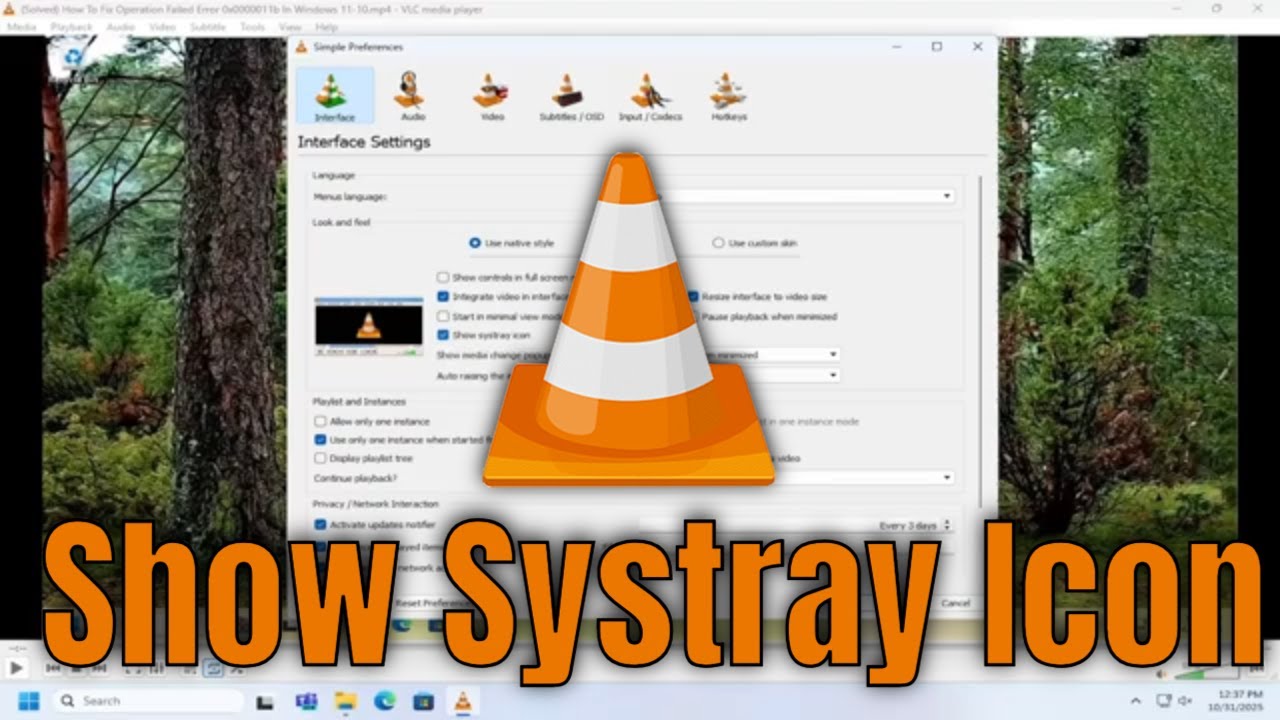1280x720 pixels.
Task: Enable Display playlist tree checkbox
Action: (x=320, y=458)
